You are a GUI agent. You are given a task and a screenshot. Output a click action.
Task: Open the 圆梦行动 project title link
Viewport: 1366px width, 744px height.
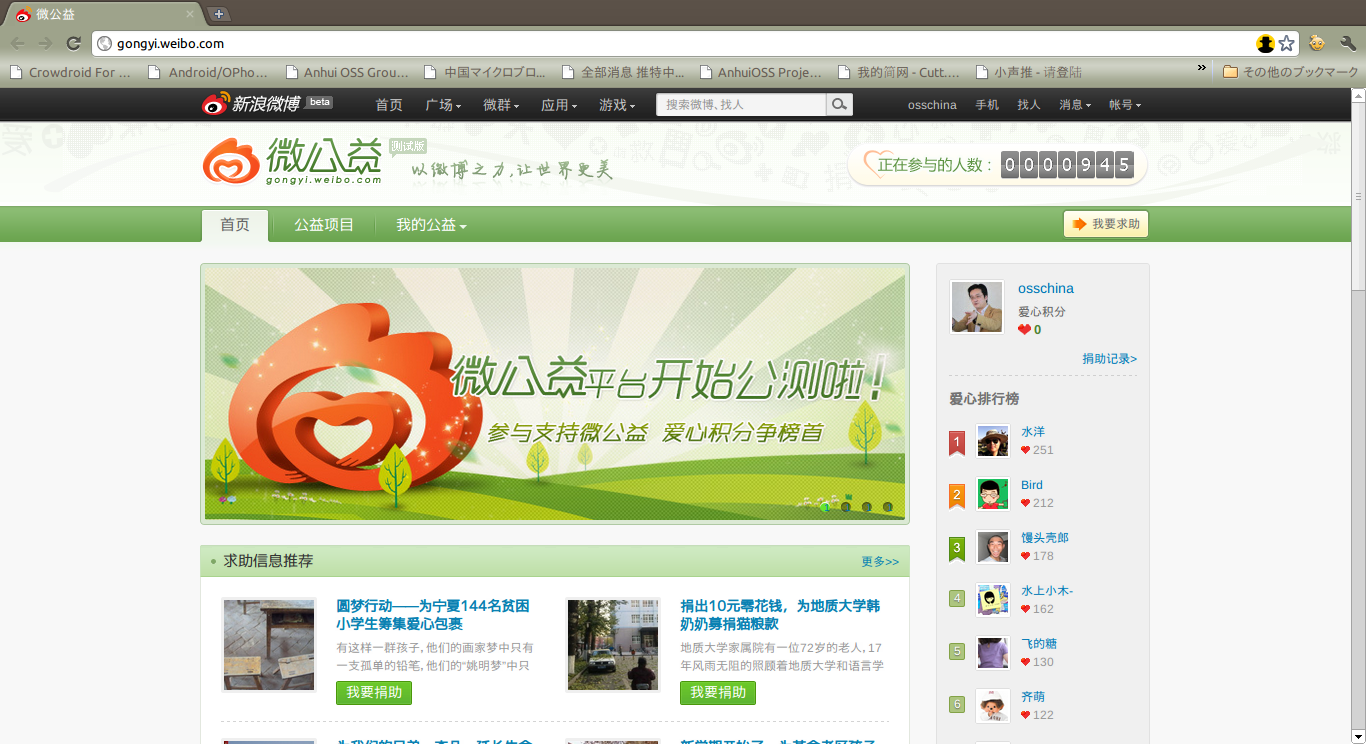(x=433, y=615)
